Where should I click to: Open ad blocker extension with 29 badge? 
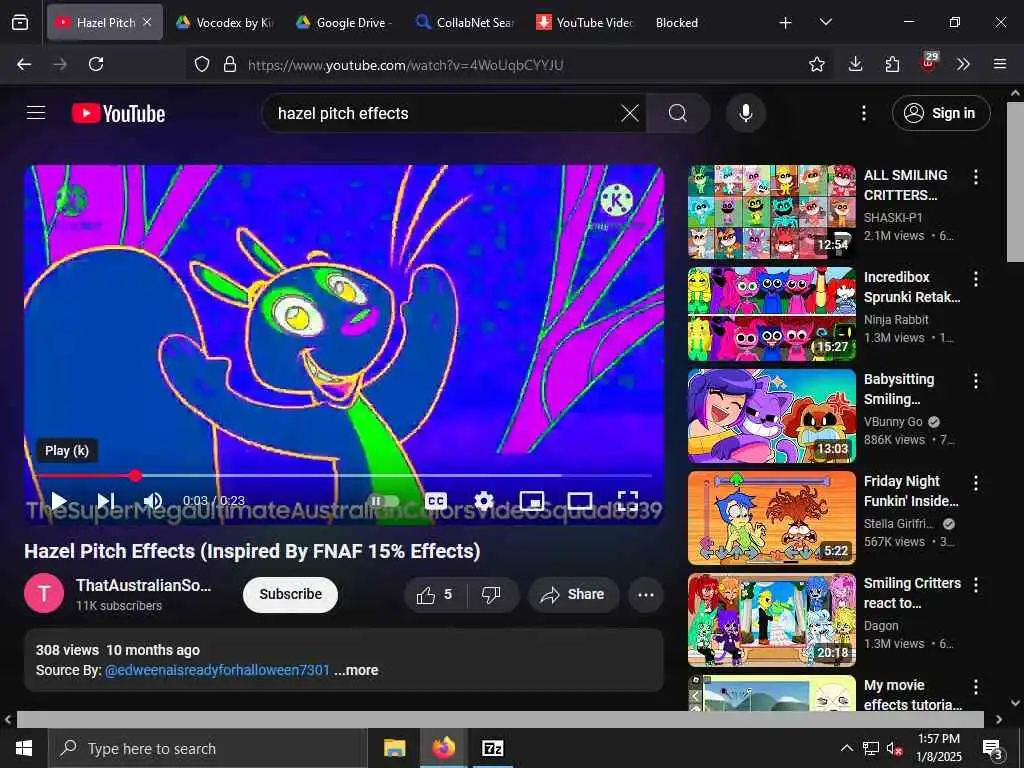(x=929, y=63)
